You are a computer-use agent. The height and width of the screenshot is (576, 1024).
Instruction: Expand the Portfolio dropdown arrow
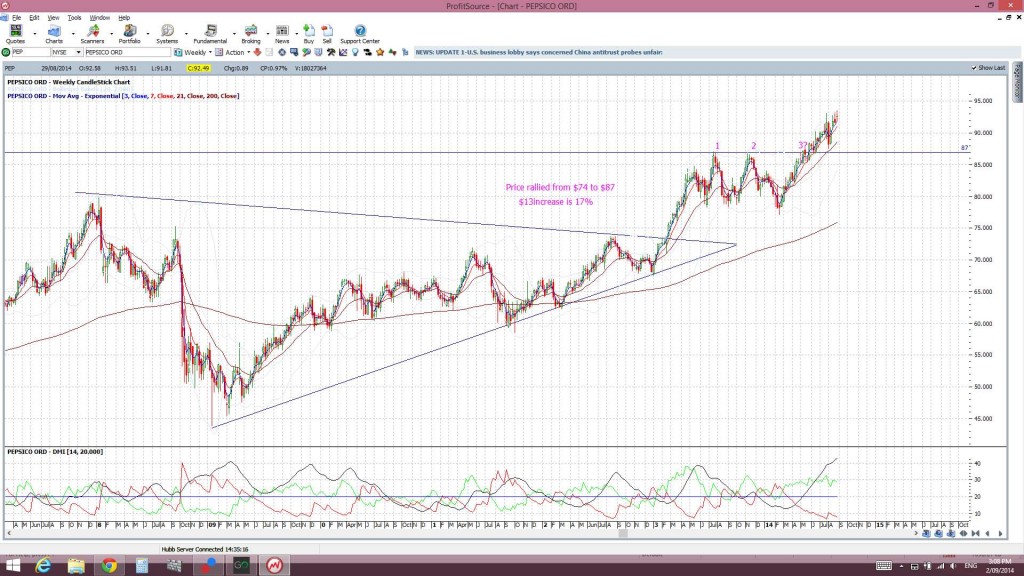[x=148, y=33]
